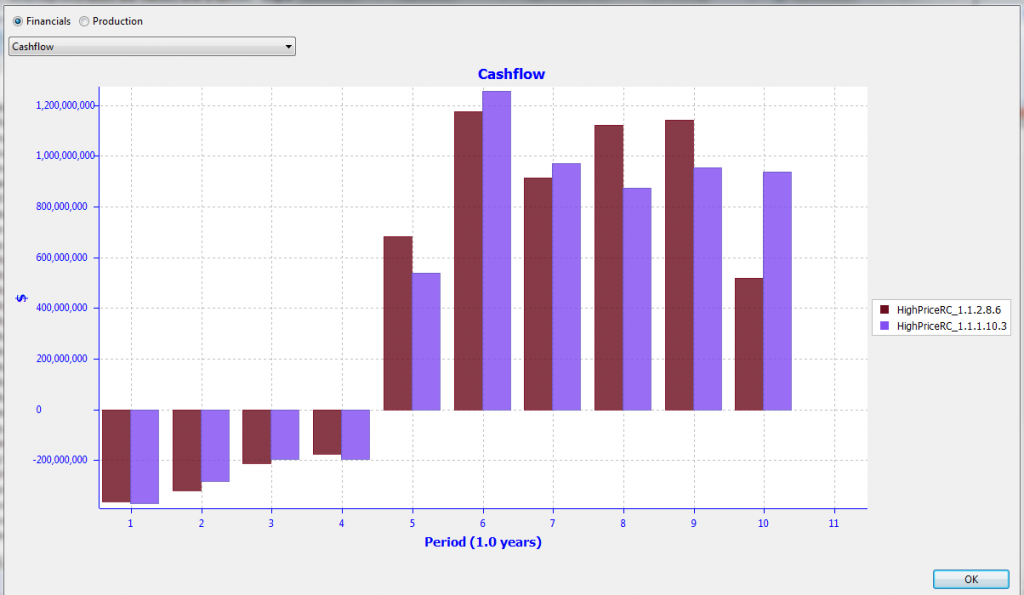Click the 1,000,000,000 y-axis label
Screen dimensions: 1024x595
tap(65, 155)
